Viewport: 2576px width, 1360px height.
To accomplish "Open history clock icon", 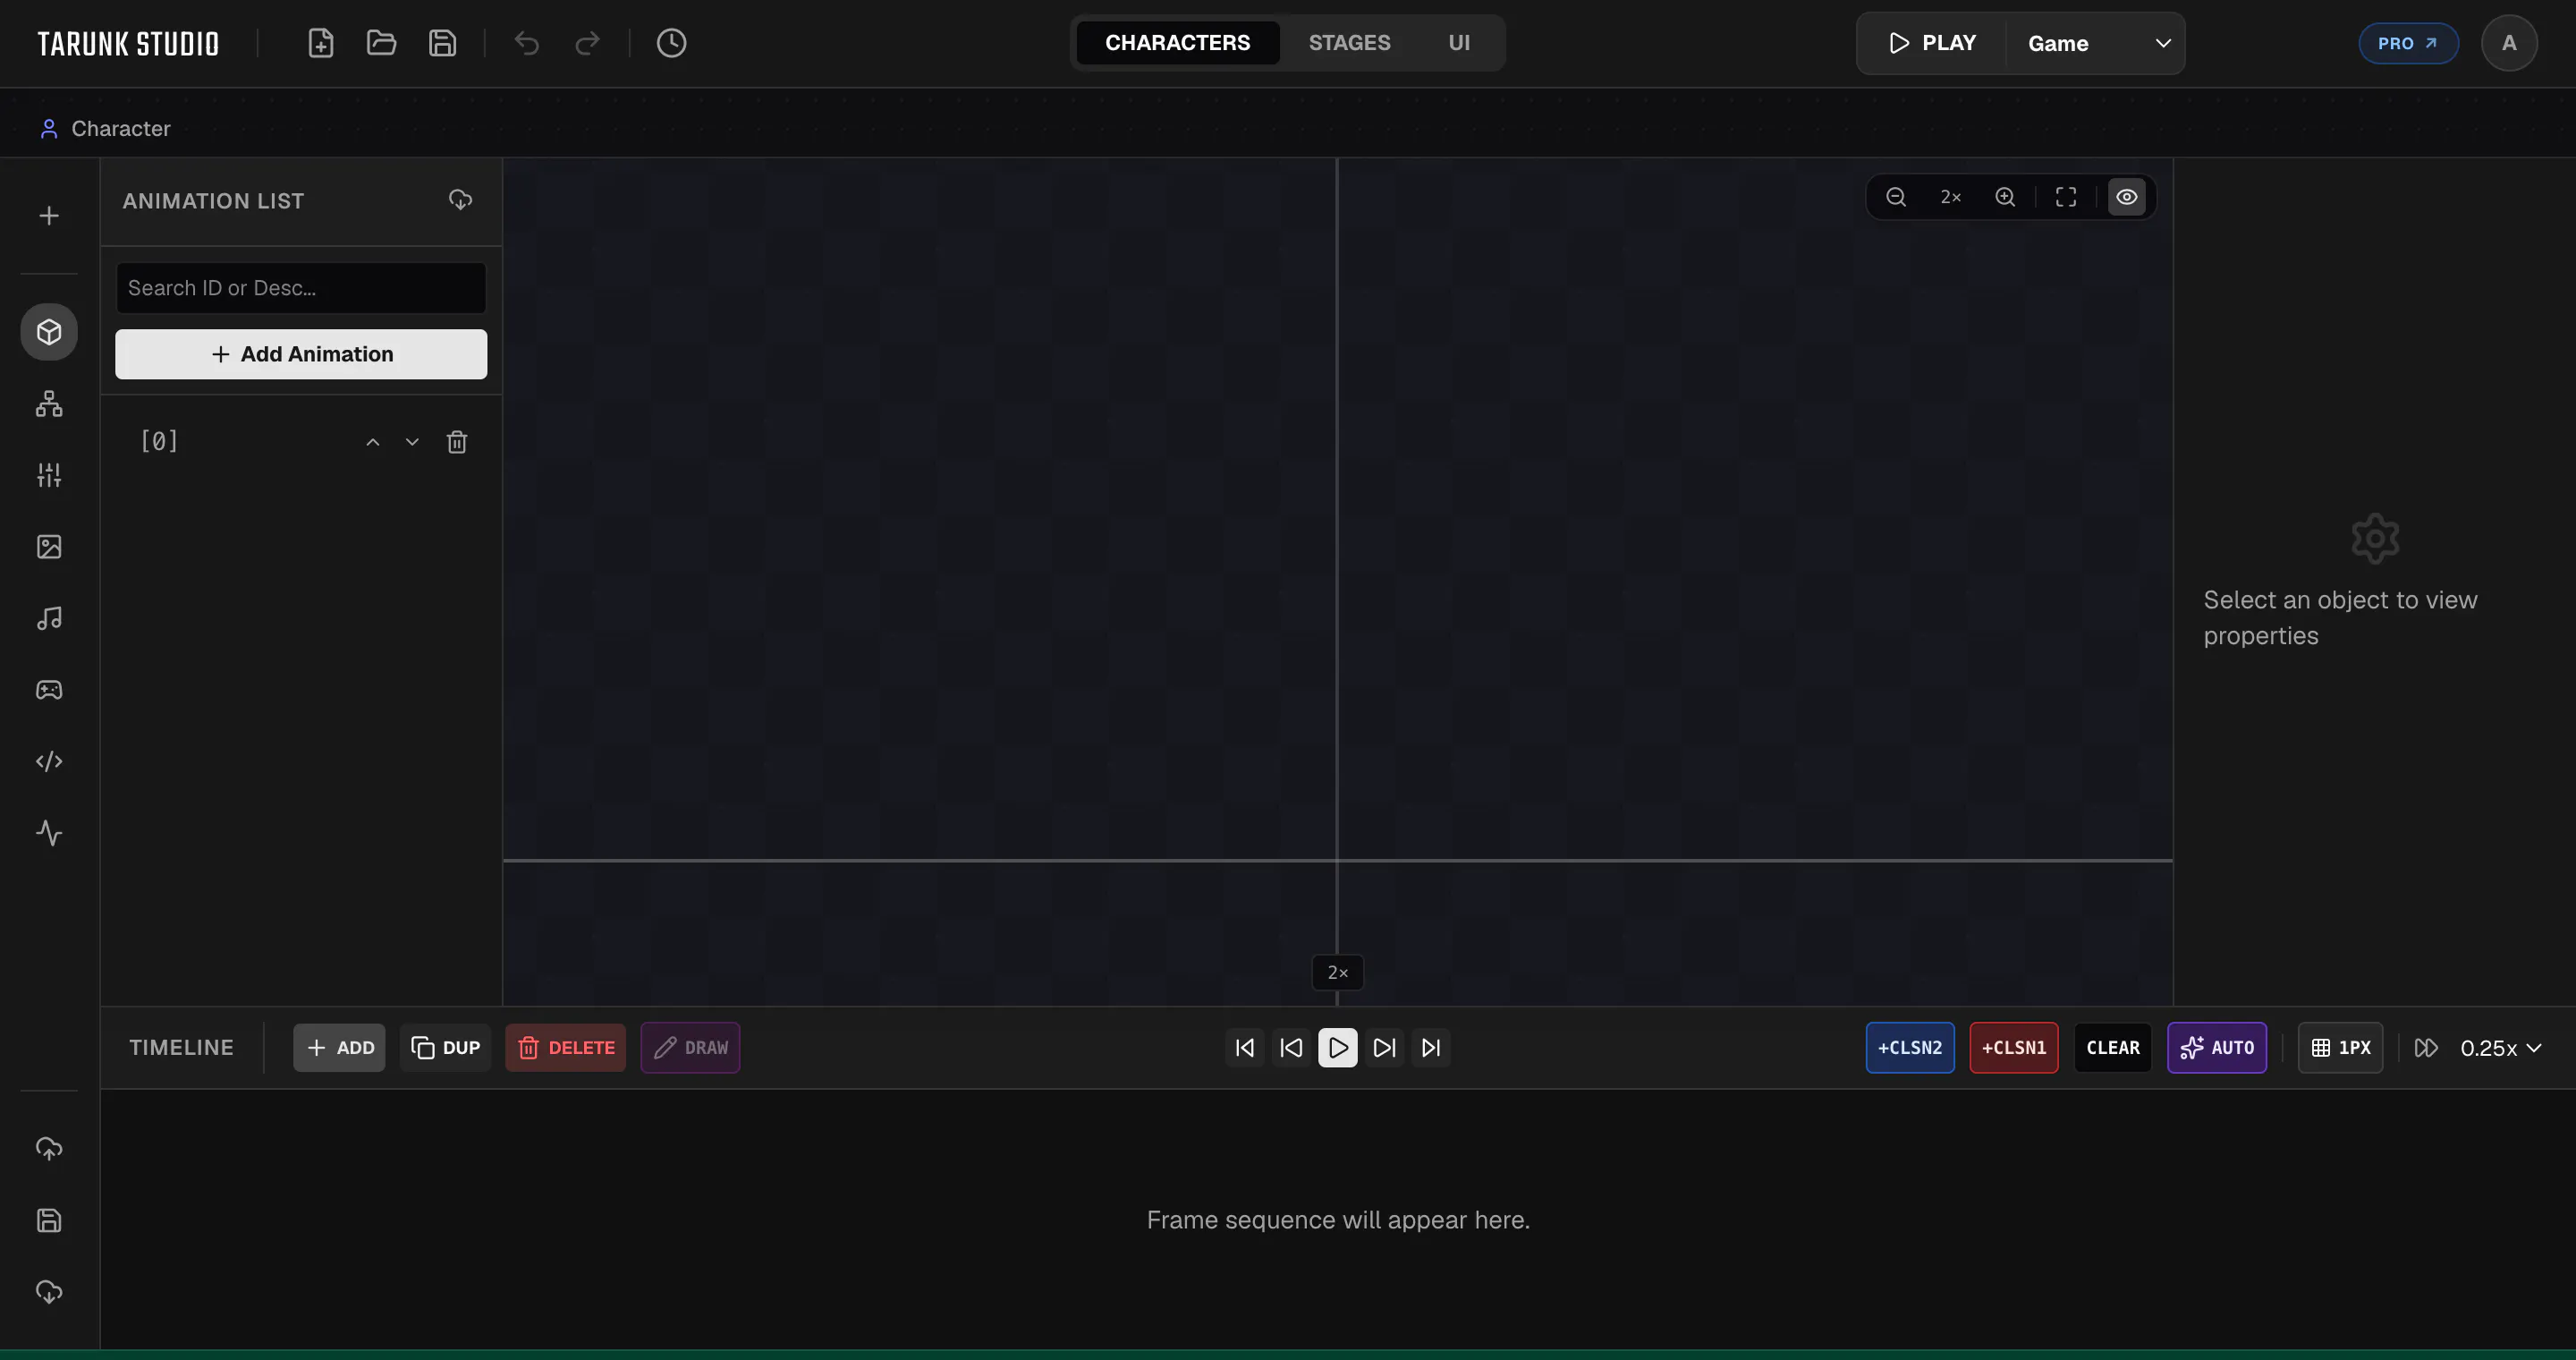I will [671, 43].
